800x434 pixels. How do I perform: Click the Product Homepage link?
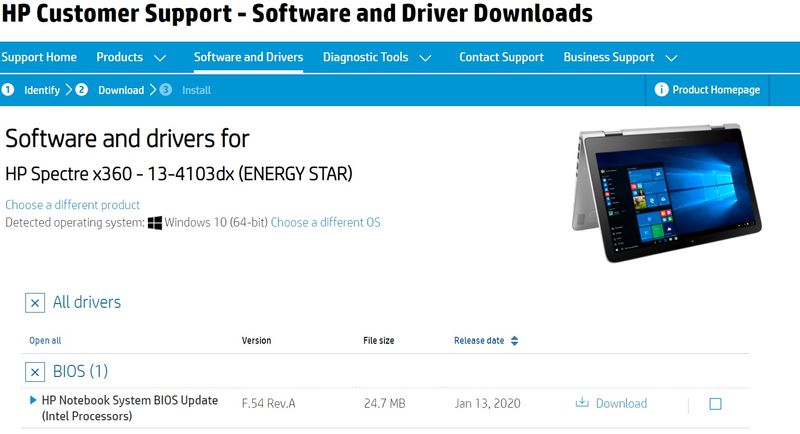[716, 90]
